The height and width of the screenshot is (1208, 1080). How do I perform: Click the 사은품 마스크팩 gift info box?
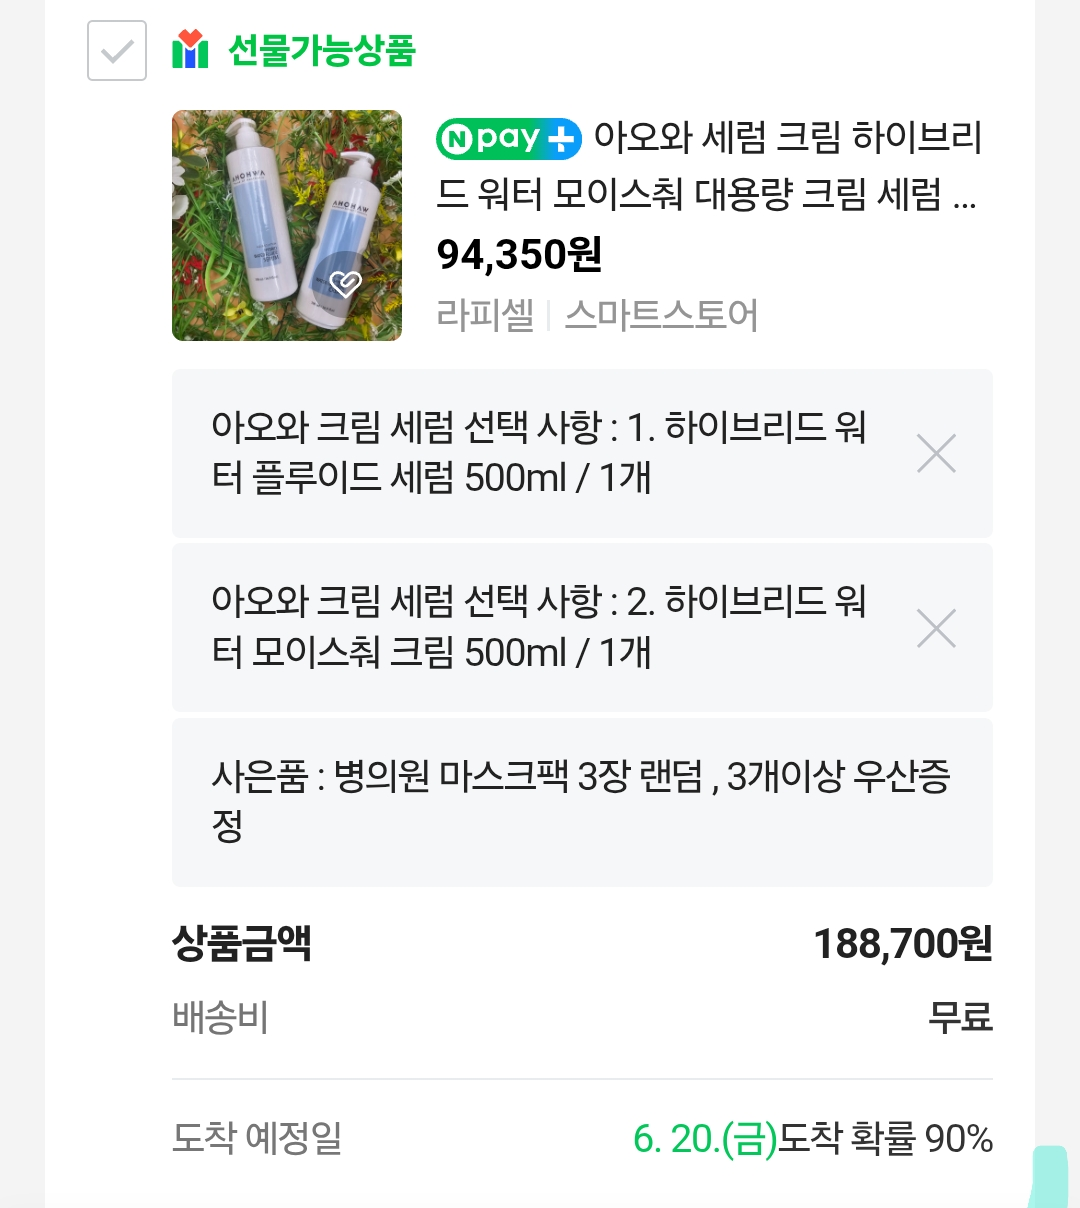pyautogui.click(x=582, y=802)
